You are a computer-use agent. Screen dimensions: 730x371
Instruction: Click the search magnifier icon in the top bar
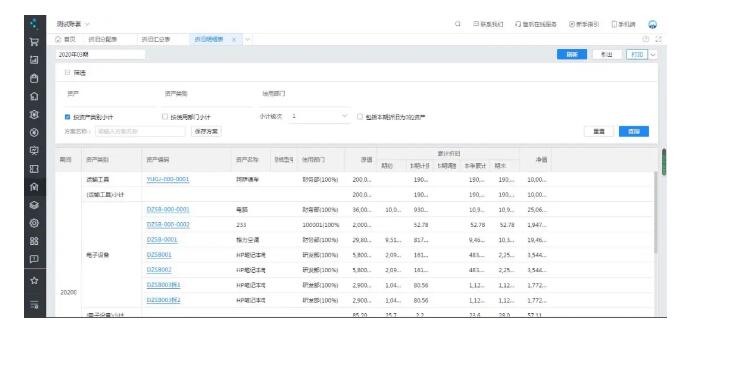click(458, 24)
